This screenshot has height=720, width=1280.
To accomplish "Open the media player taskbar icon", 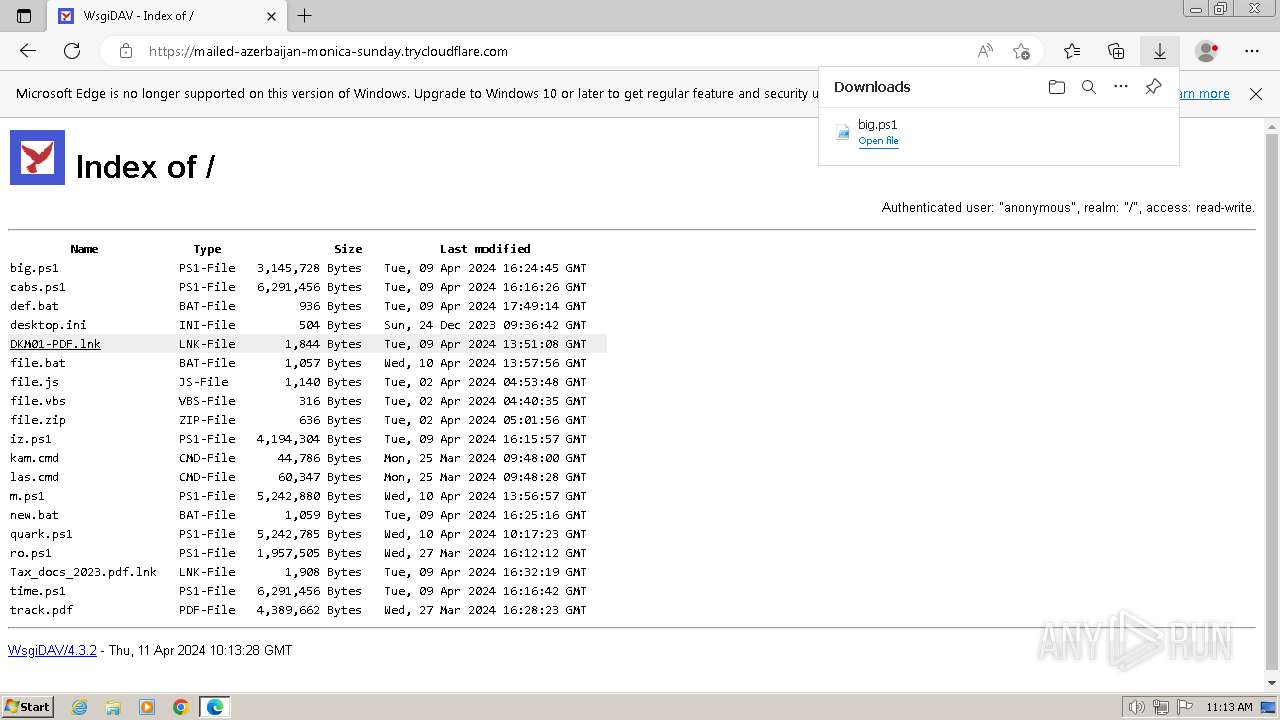I will tap(147, 707).
